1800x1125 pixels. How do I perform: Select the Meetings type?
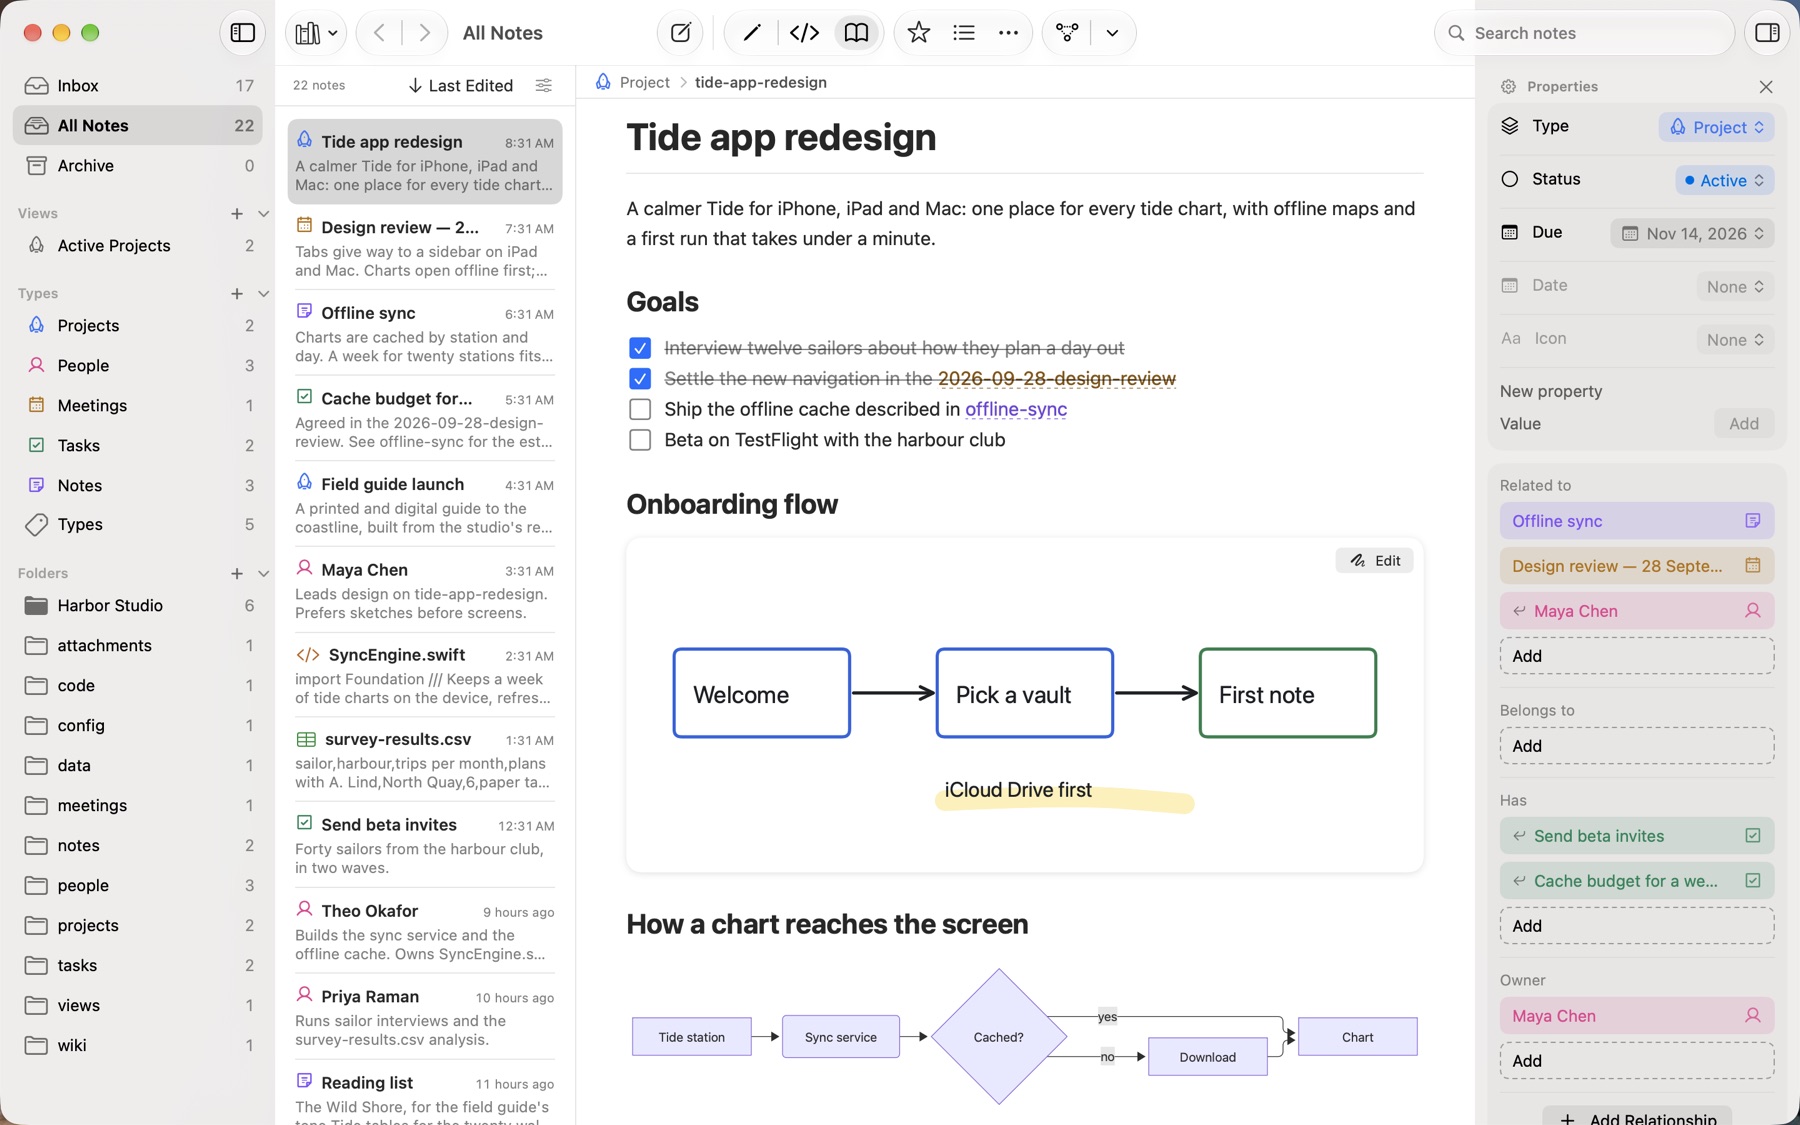pos(138,406)
